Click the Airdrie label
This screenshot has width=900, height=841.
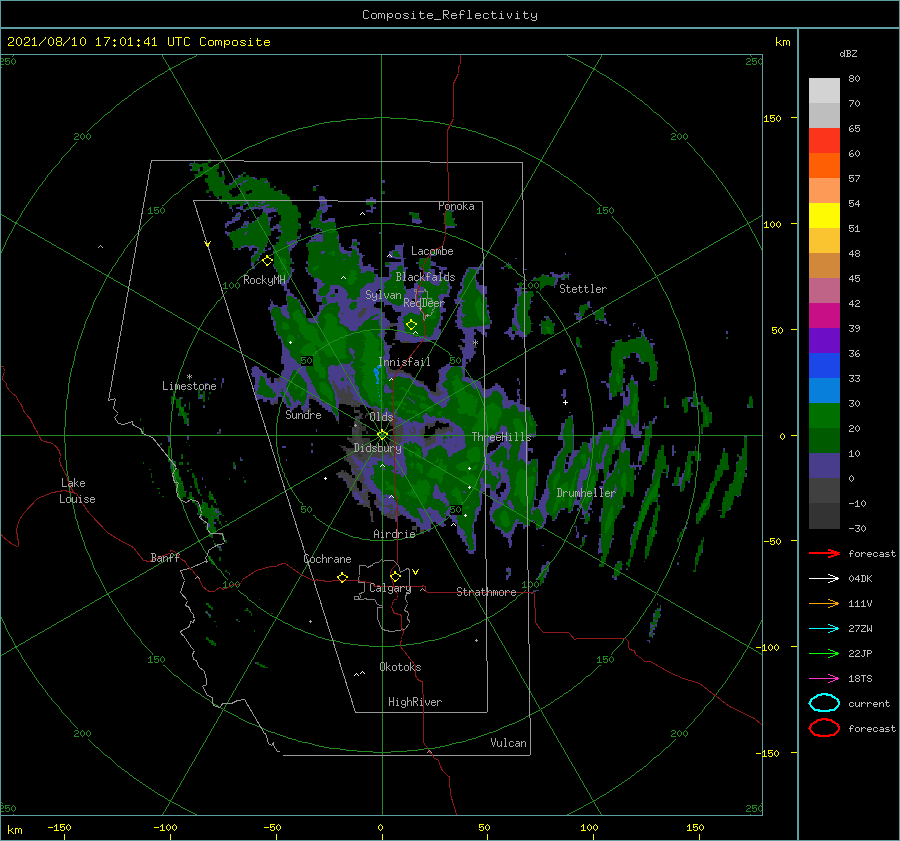click(394, 534)
